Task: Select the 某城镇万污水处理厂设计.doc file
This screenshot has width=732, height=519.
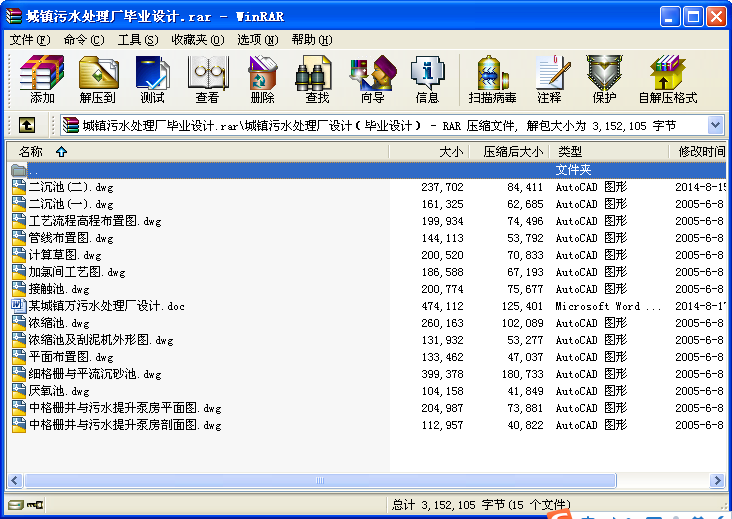Action: pos(106,306)
